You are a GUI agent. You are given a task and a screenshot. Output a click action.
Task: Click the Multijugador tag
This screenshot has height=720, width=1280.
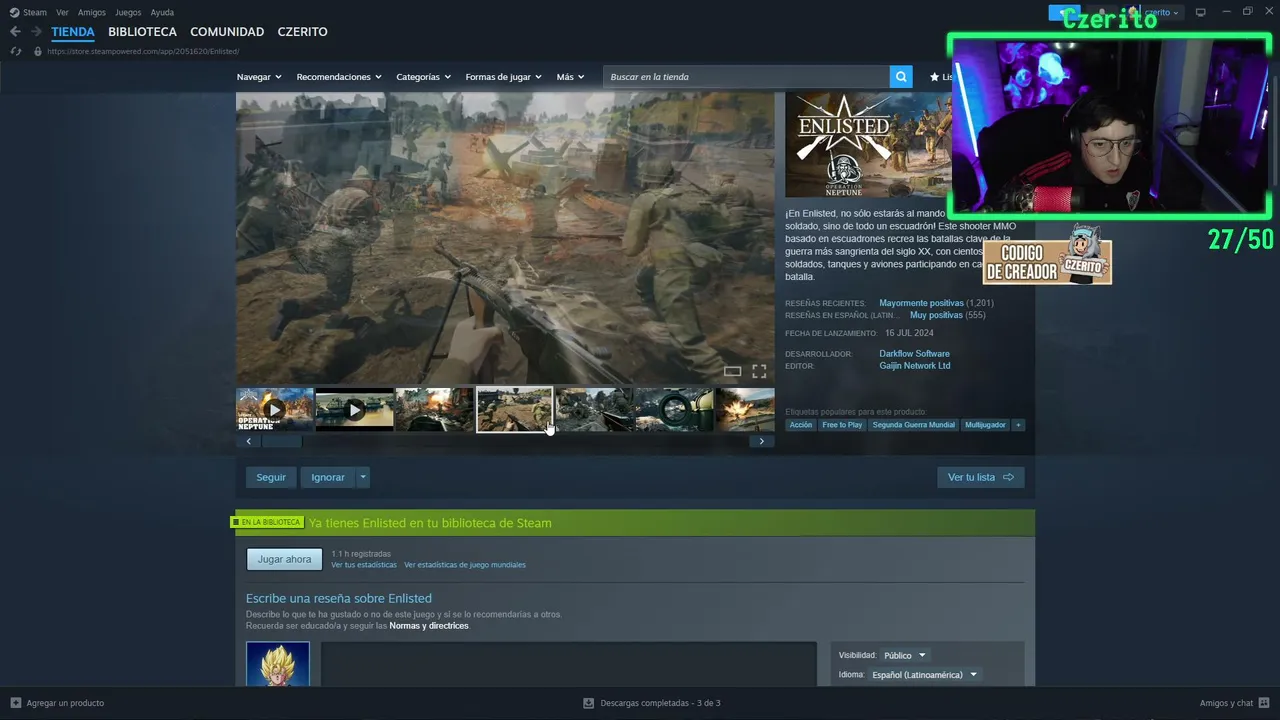click(985, 425)
